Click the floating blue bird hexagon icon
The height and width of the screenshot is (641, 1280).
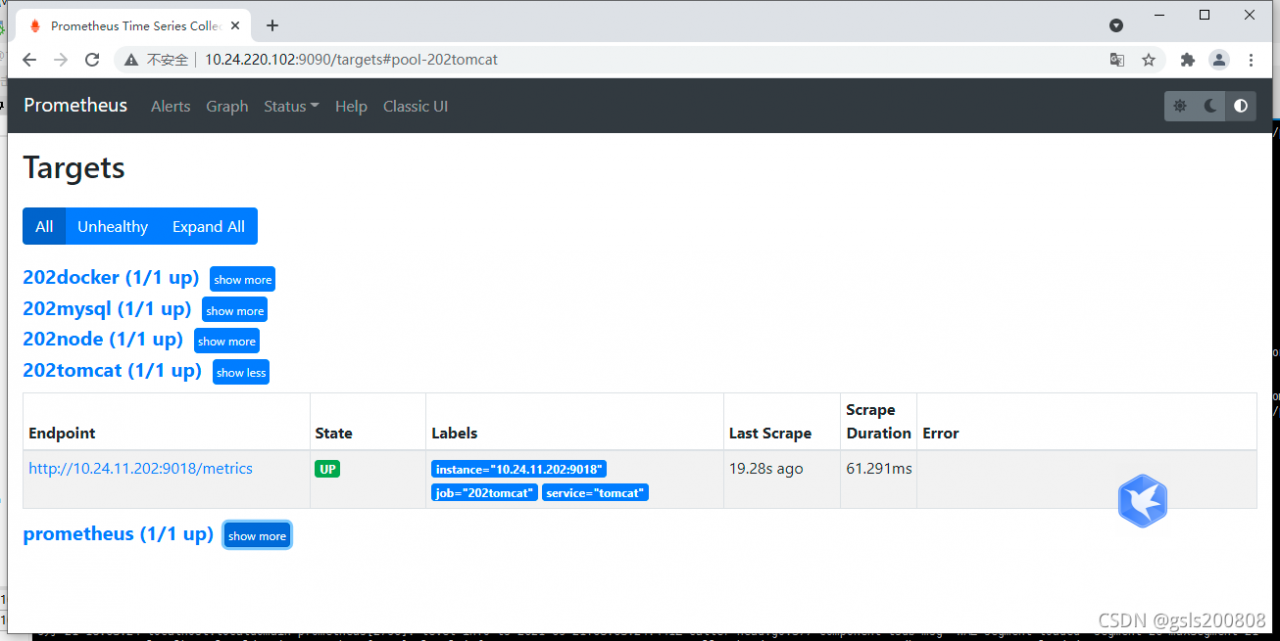point(1143,501)
